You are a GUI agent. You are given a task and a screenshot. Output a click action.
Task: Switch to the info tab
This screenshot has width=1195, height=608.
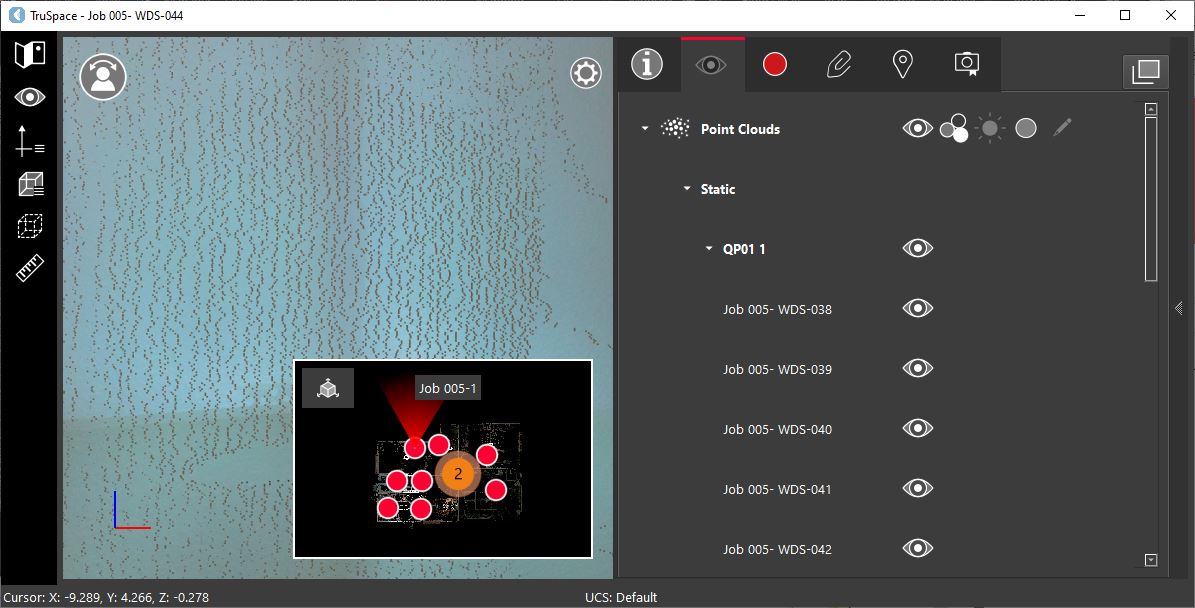point(647,63)
